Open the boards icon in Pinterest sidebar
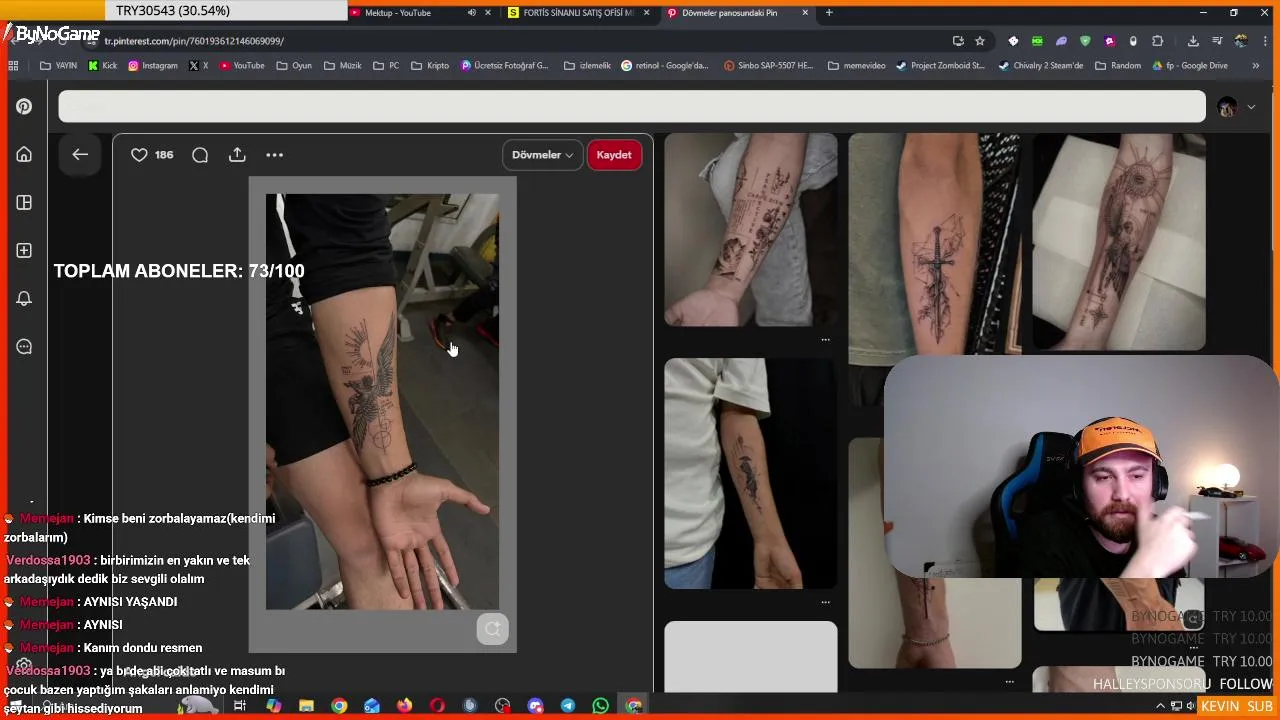Image resolution: width=1280 pixels, height=720 pixels. click(x=24, y=203)
